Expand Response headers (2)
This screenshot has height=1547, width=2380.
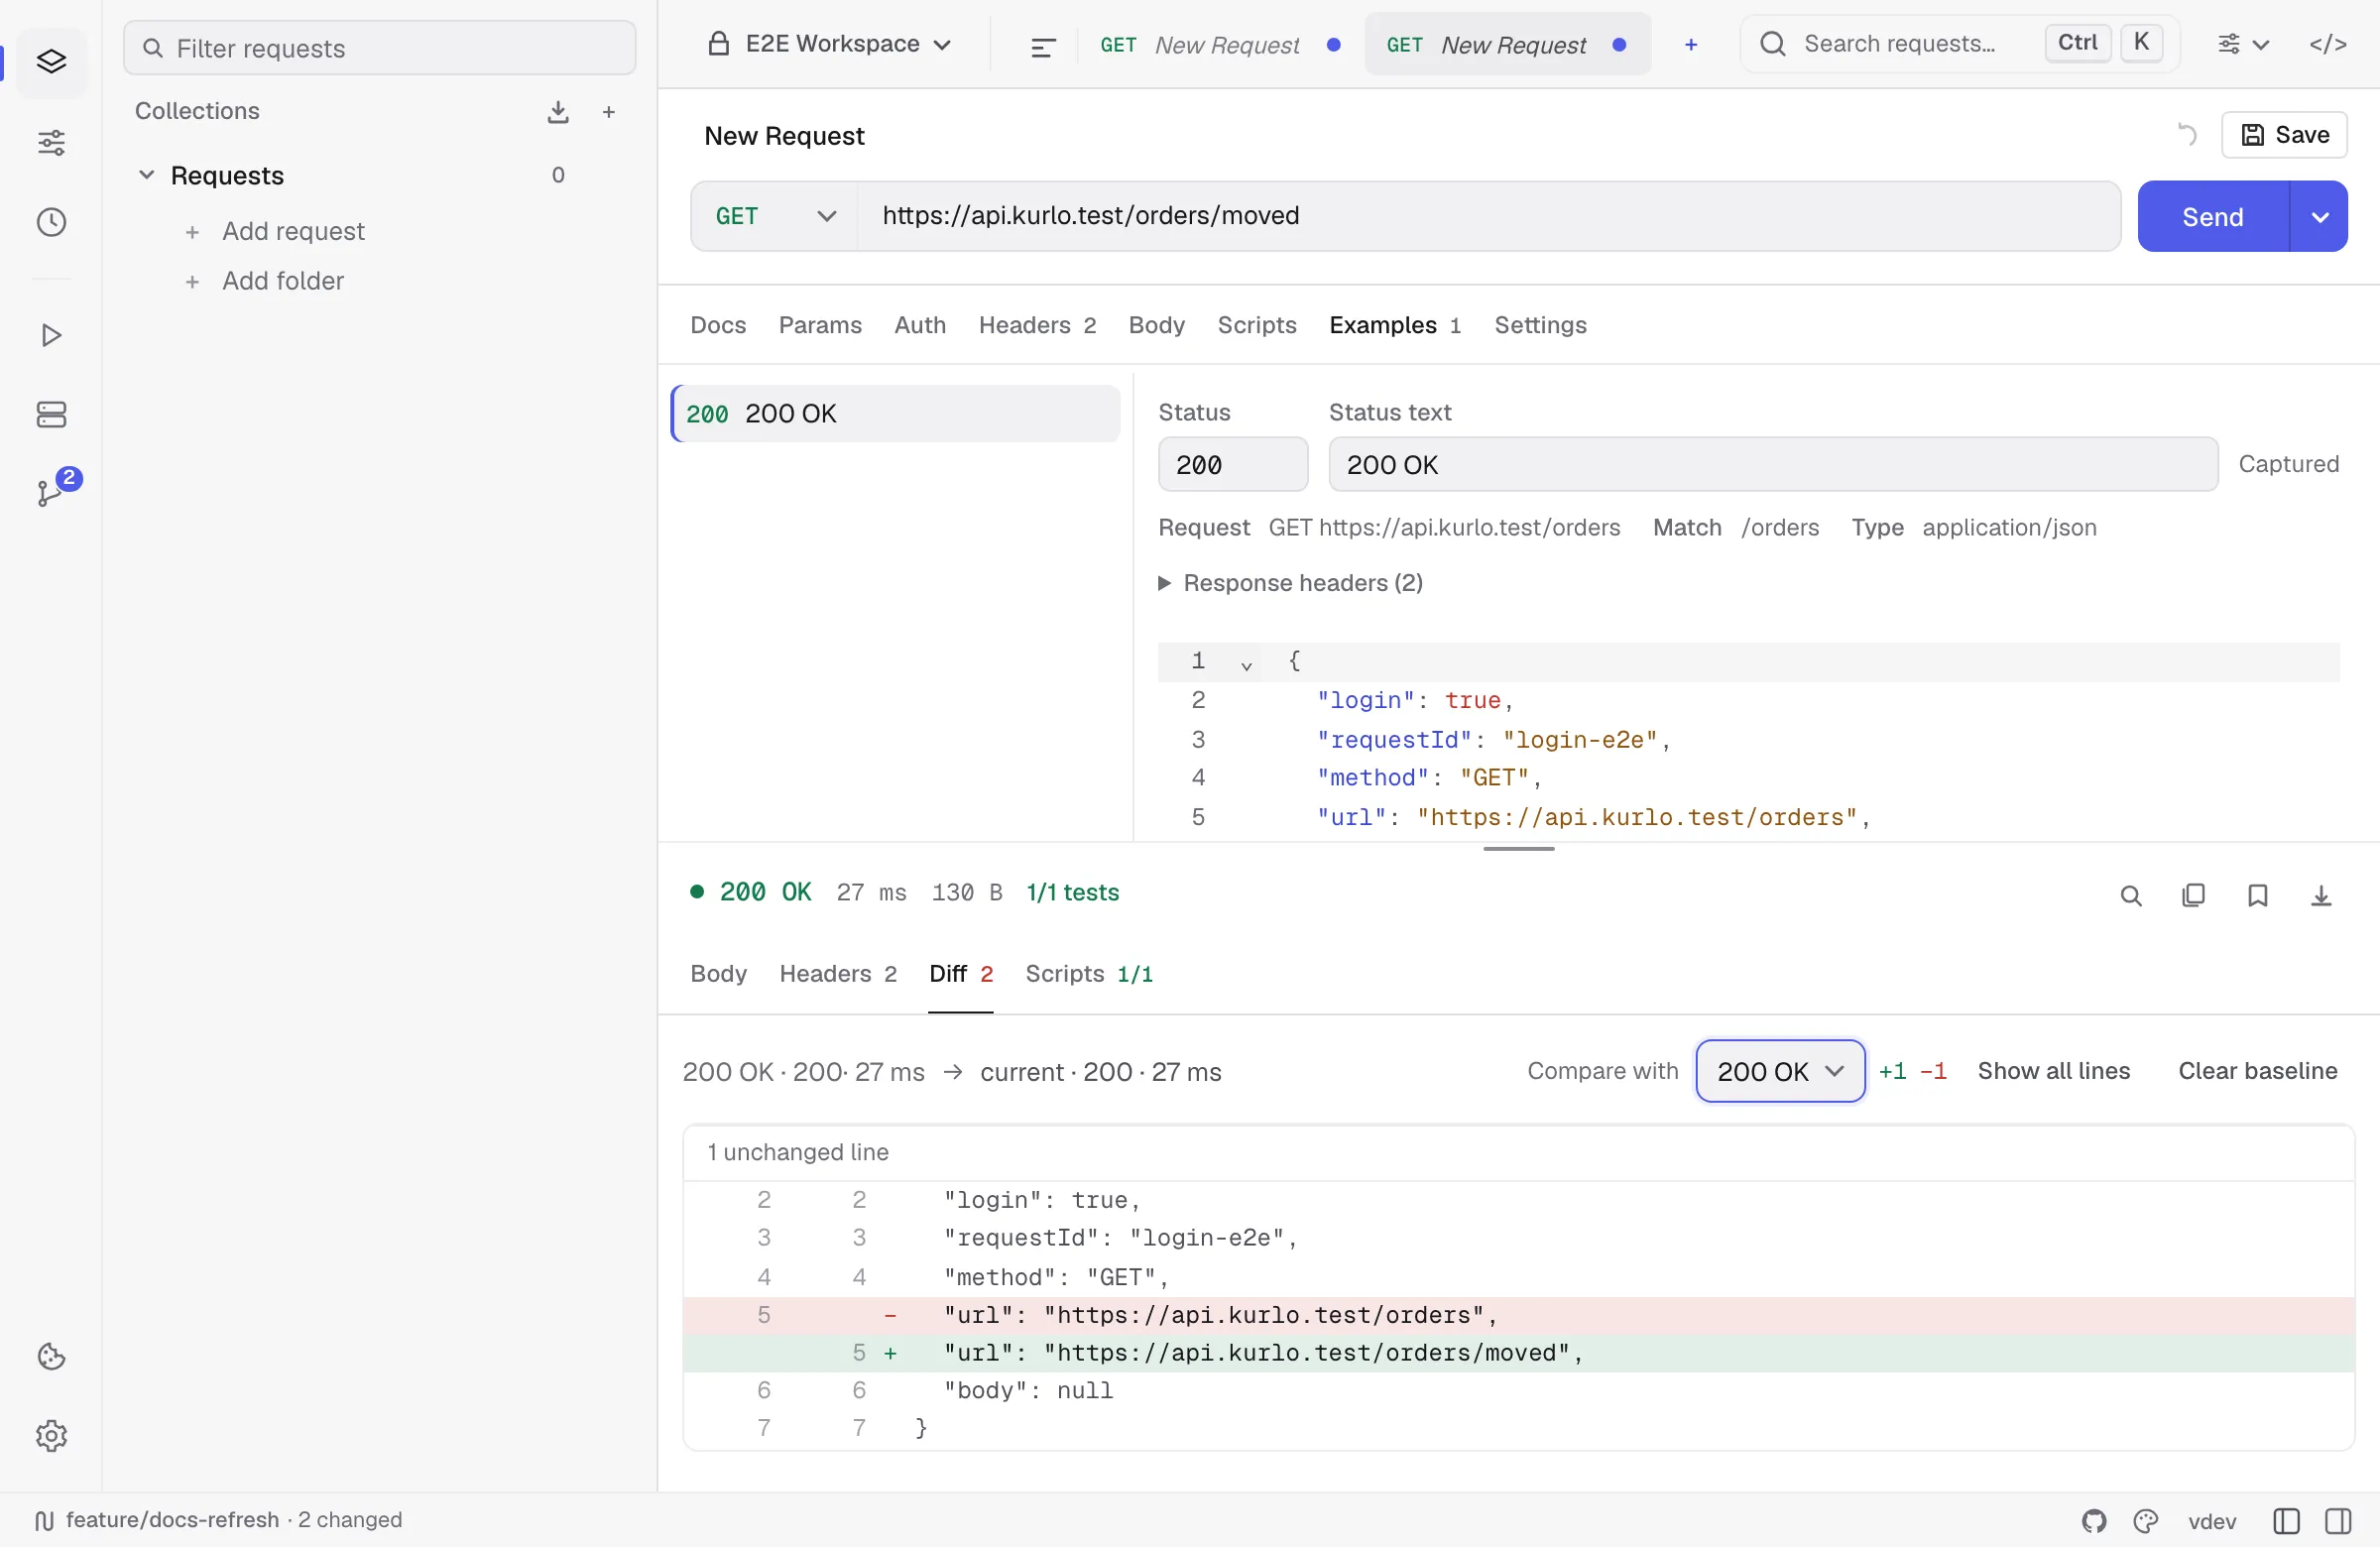(1291, 583)
